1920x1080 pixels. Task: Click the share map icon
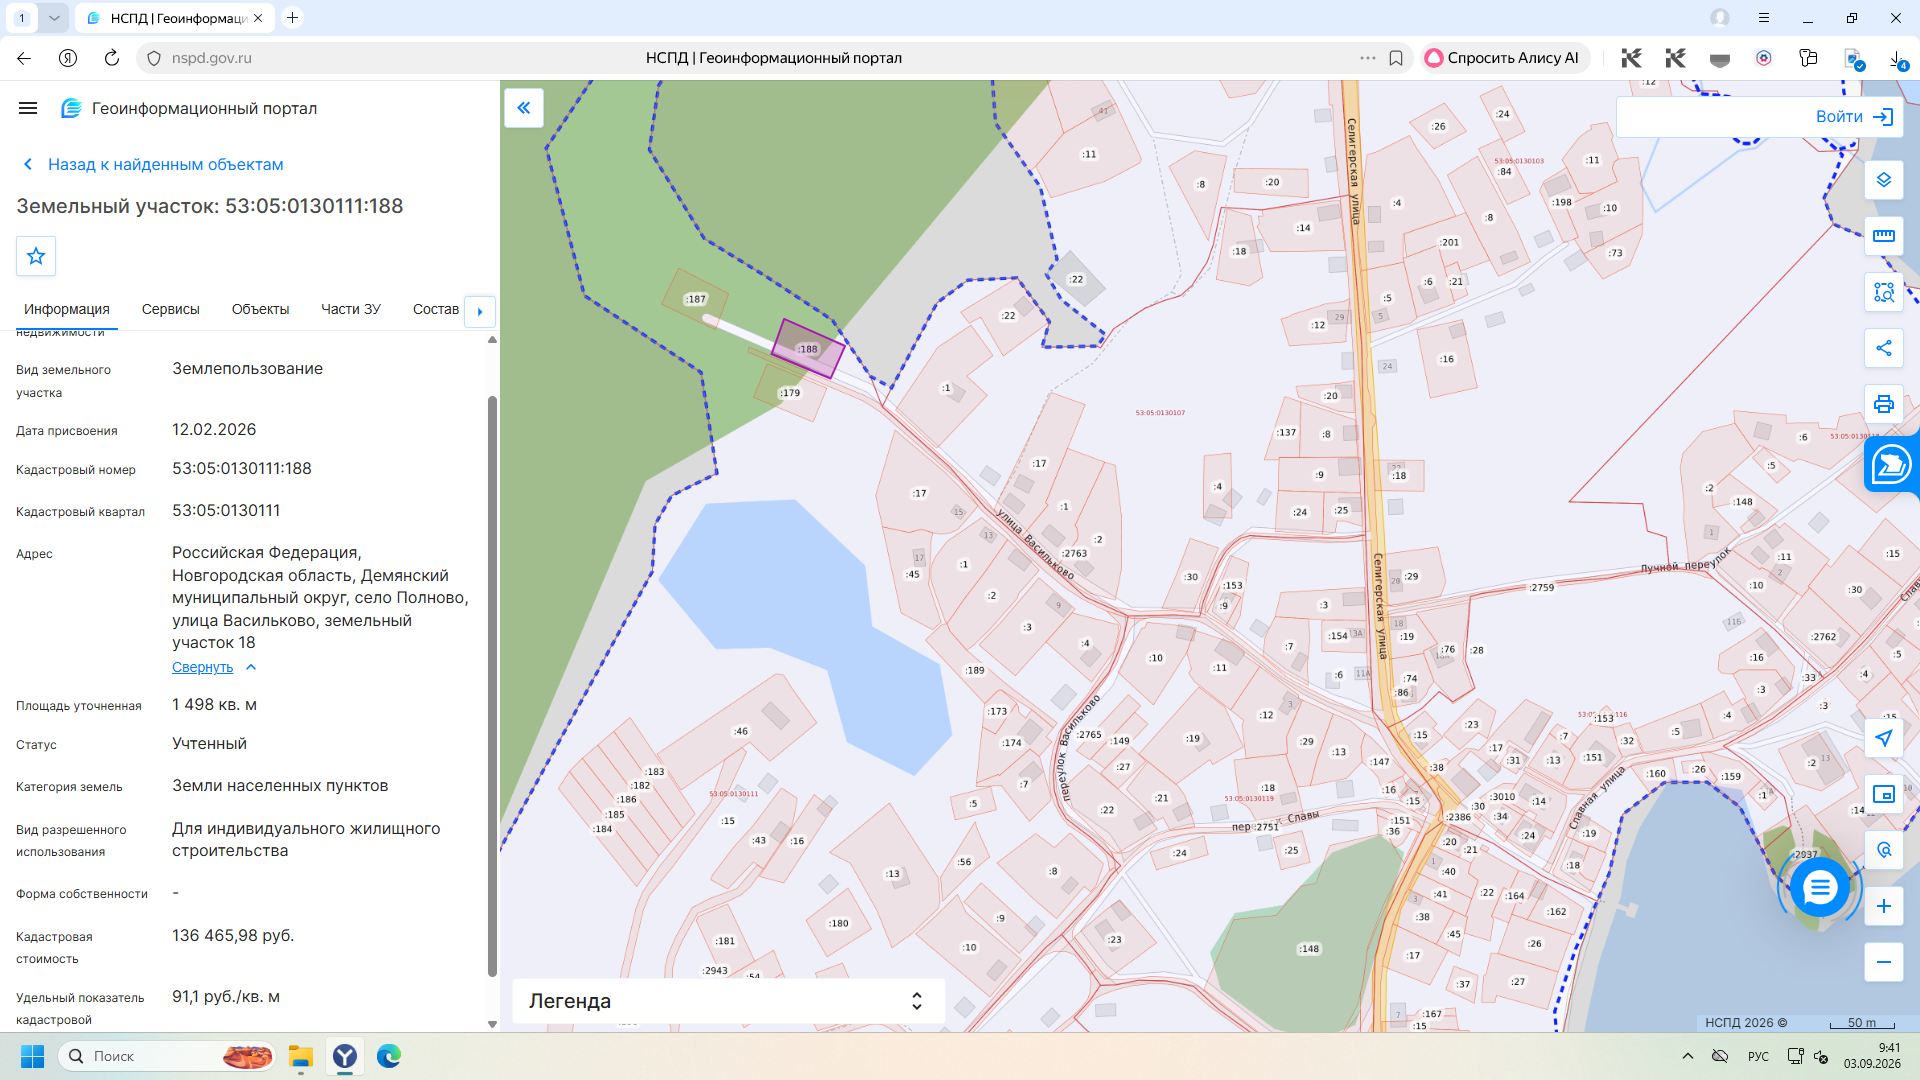pyautogui.click(x=1883, y=348)
